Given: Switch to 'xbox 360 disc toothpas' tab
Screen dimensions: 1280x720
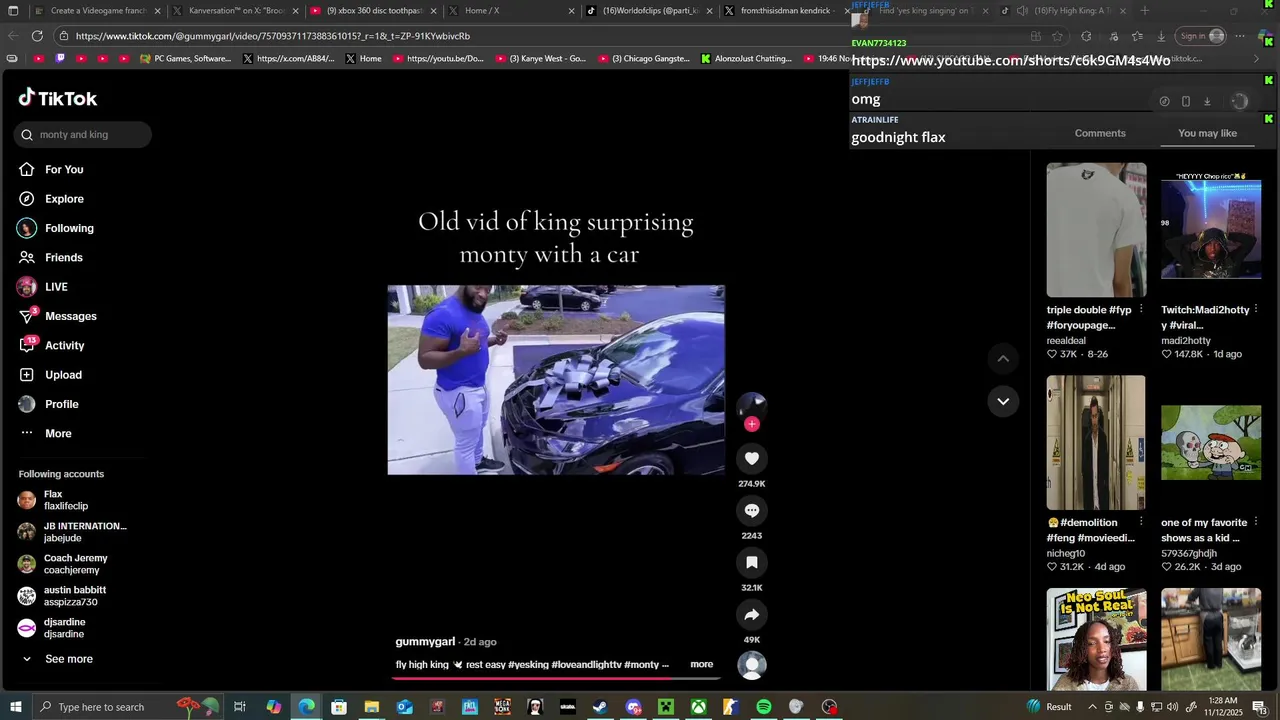Looking at the screenshot, I should click(x=375, y=11).
